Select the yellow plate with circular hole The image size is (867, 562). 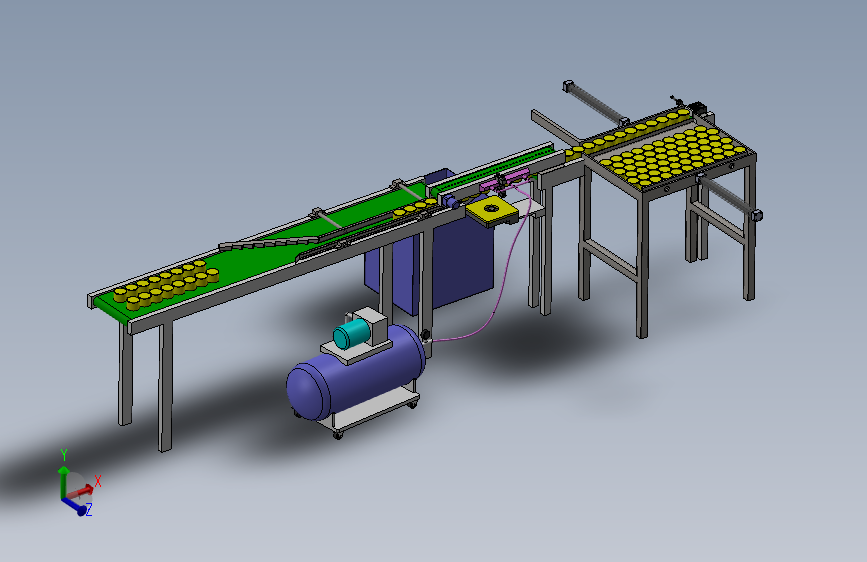coord(492,211)
